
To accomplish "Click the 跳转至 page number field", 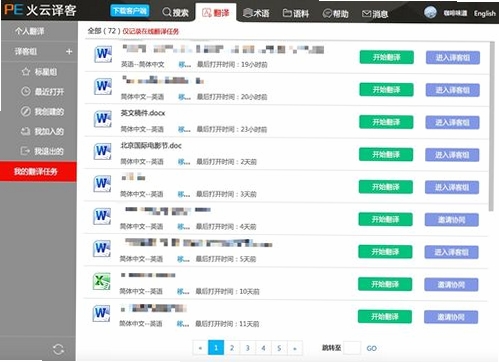I will click(352, 348).
